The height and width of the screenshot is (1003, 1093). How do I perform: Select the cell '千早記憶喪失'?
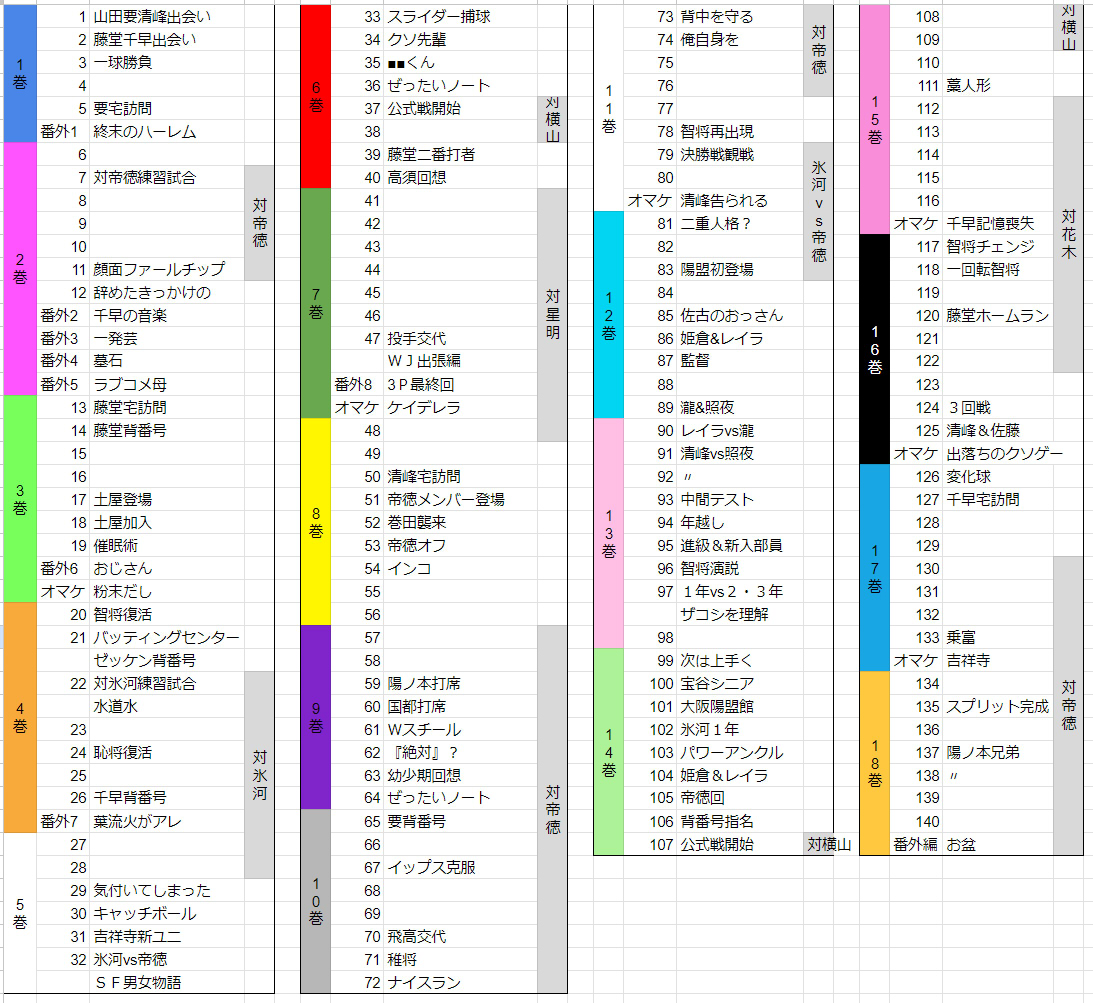tap(998, 224)
